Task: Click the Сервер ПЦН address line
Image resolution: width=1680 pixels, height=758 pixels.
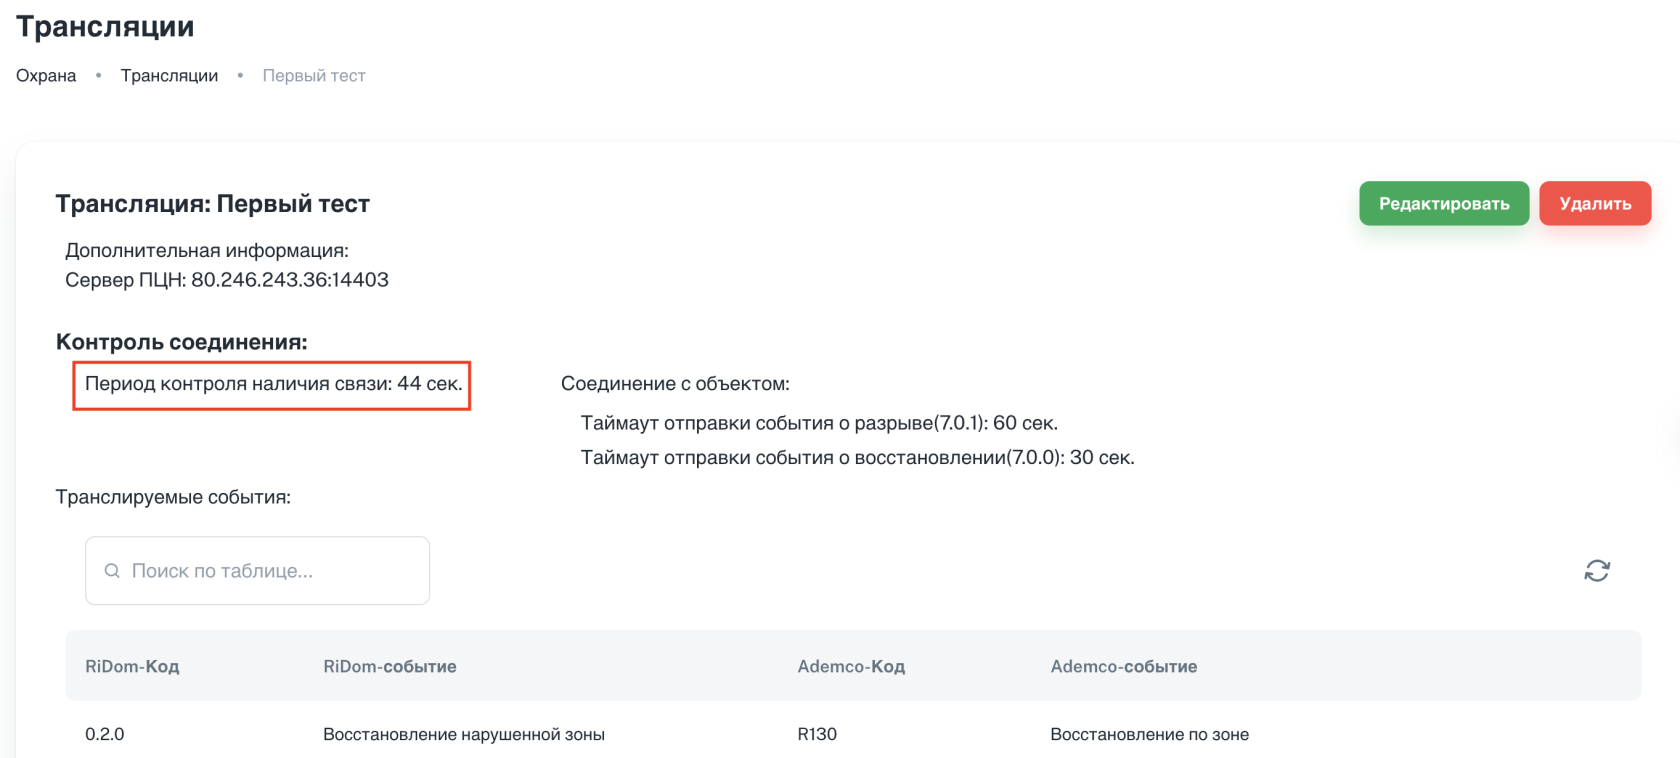Action: point(227,280)
